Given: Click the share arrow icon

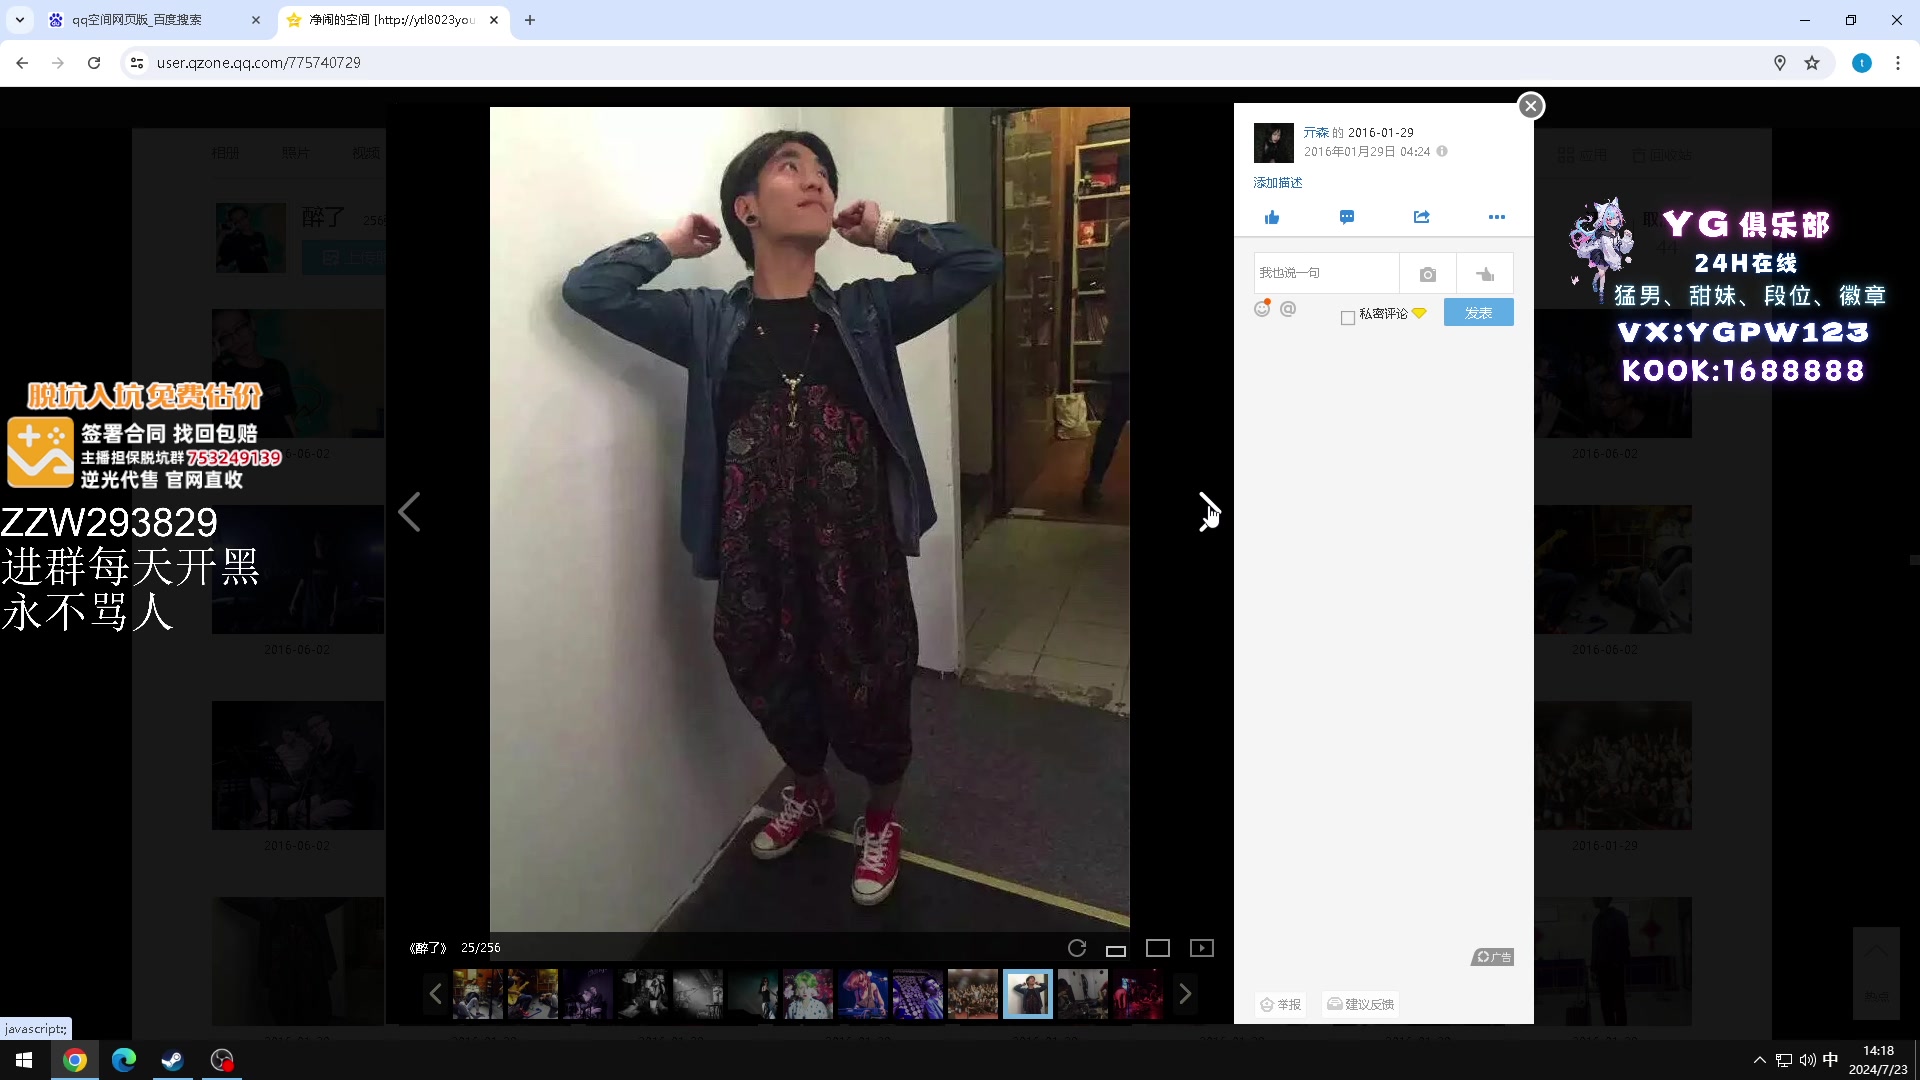Looking at the screenshot, I should (1421, 217).
